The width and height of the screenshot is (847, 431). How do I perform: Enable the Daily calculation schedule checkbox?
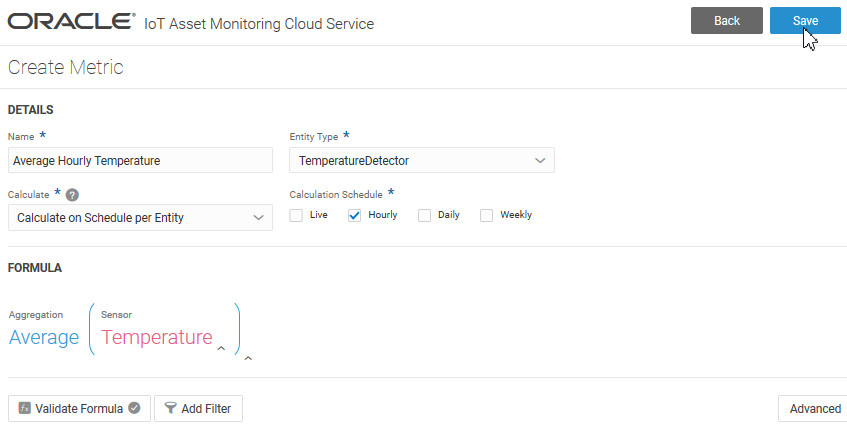425,216
